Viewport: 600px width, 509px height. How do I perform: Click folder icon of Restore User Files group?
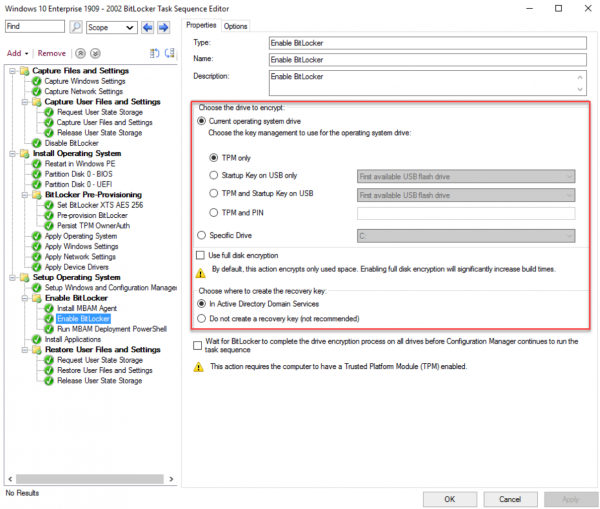click(x=37, y=350)
